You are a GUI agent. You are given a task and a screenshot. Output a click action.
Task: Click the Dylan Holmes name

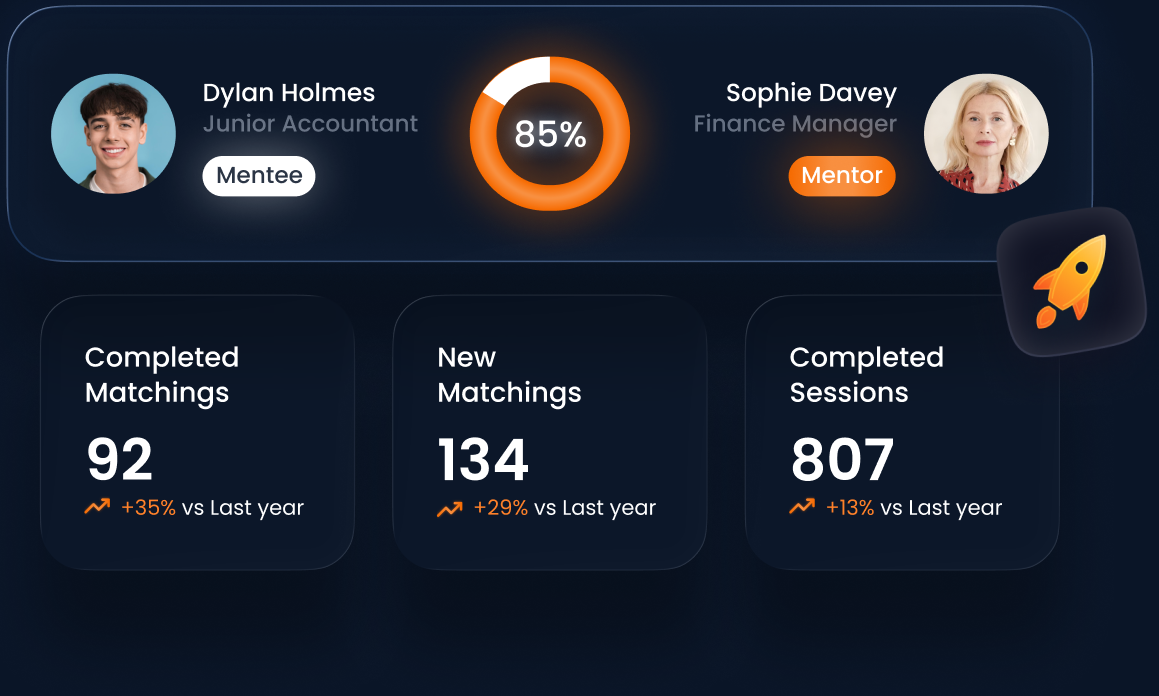289,93
